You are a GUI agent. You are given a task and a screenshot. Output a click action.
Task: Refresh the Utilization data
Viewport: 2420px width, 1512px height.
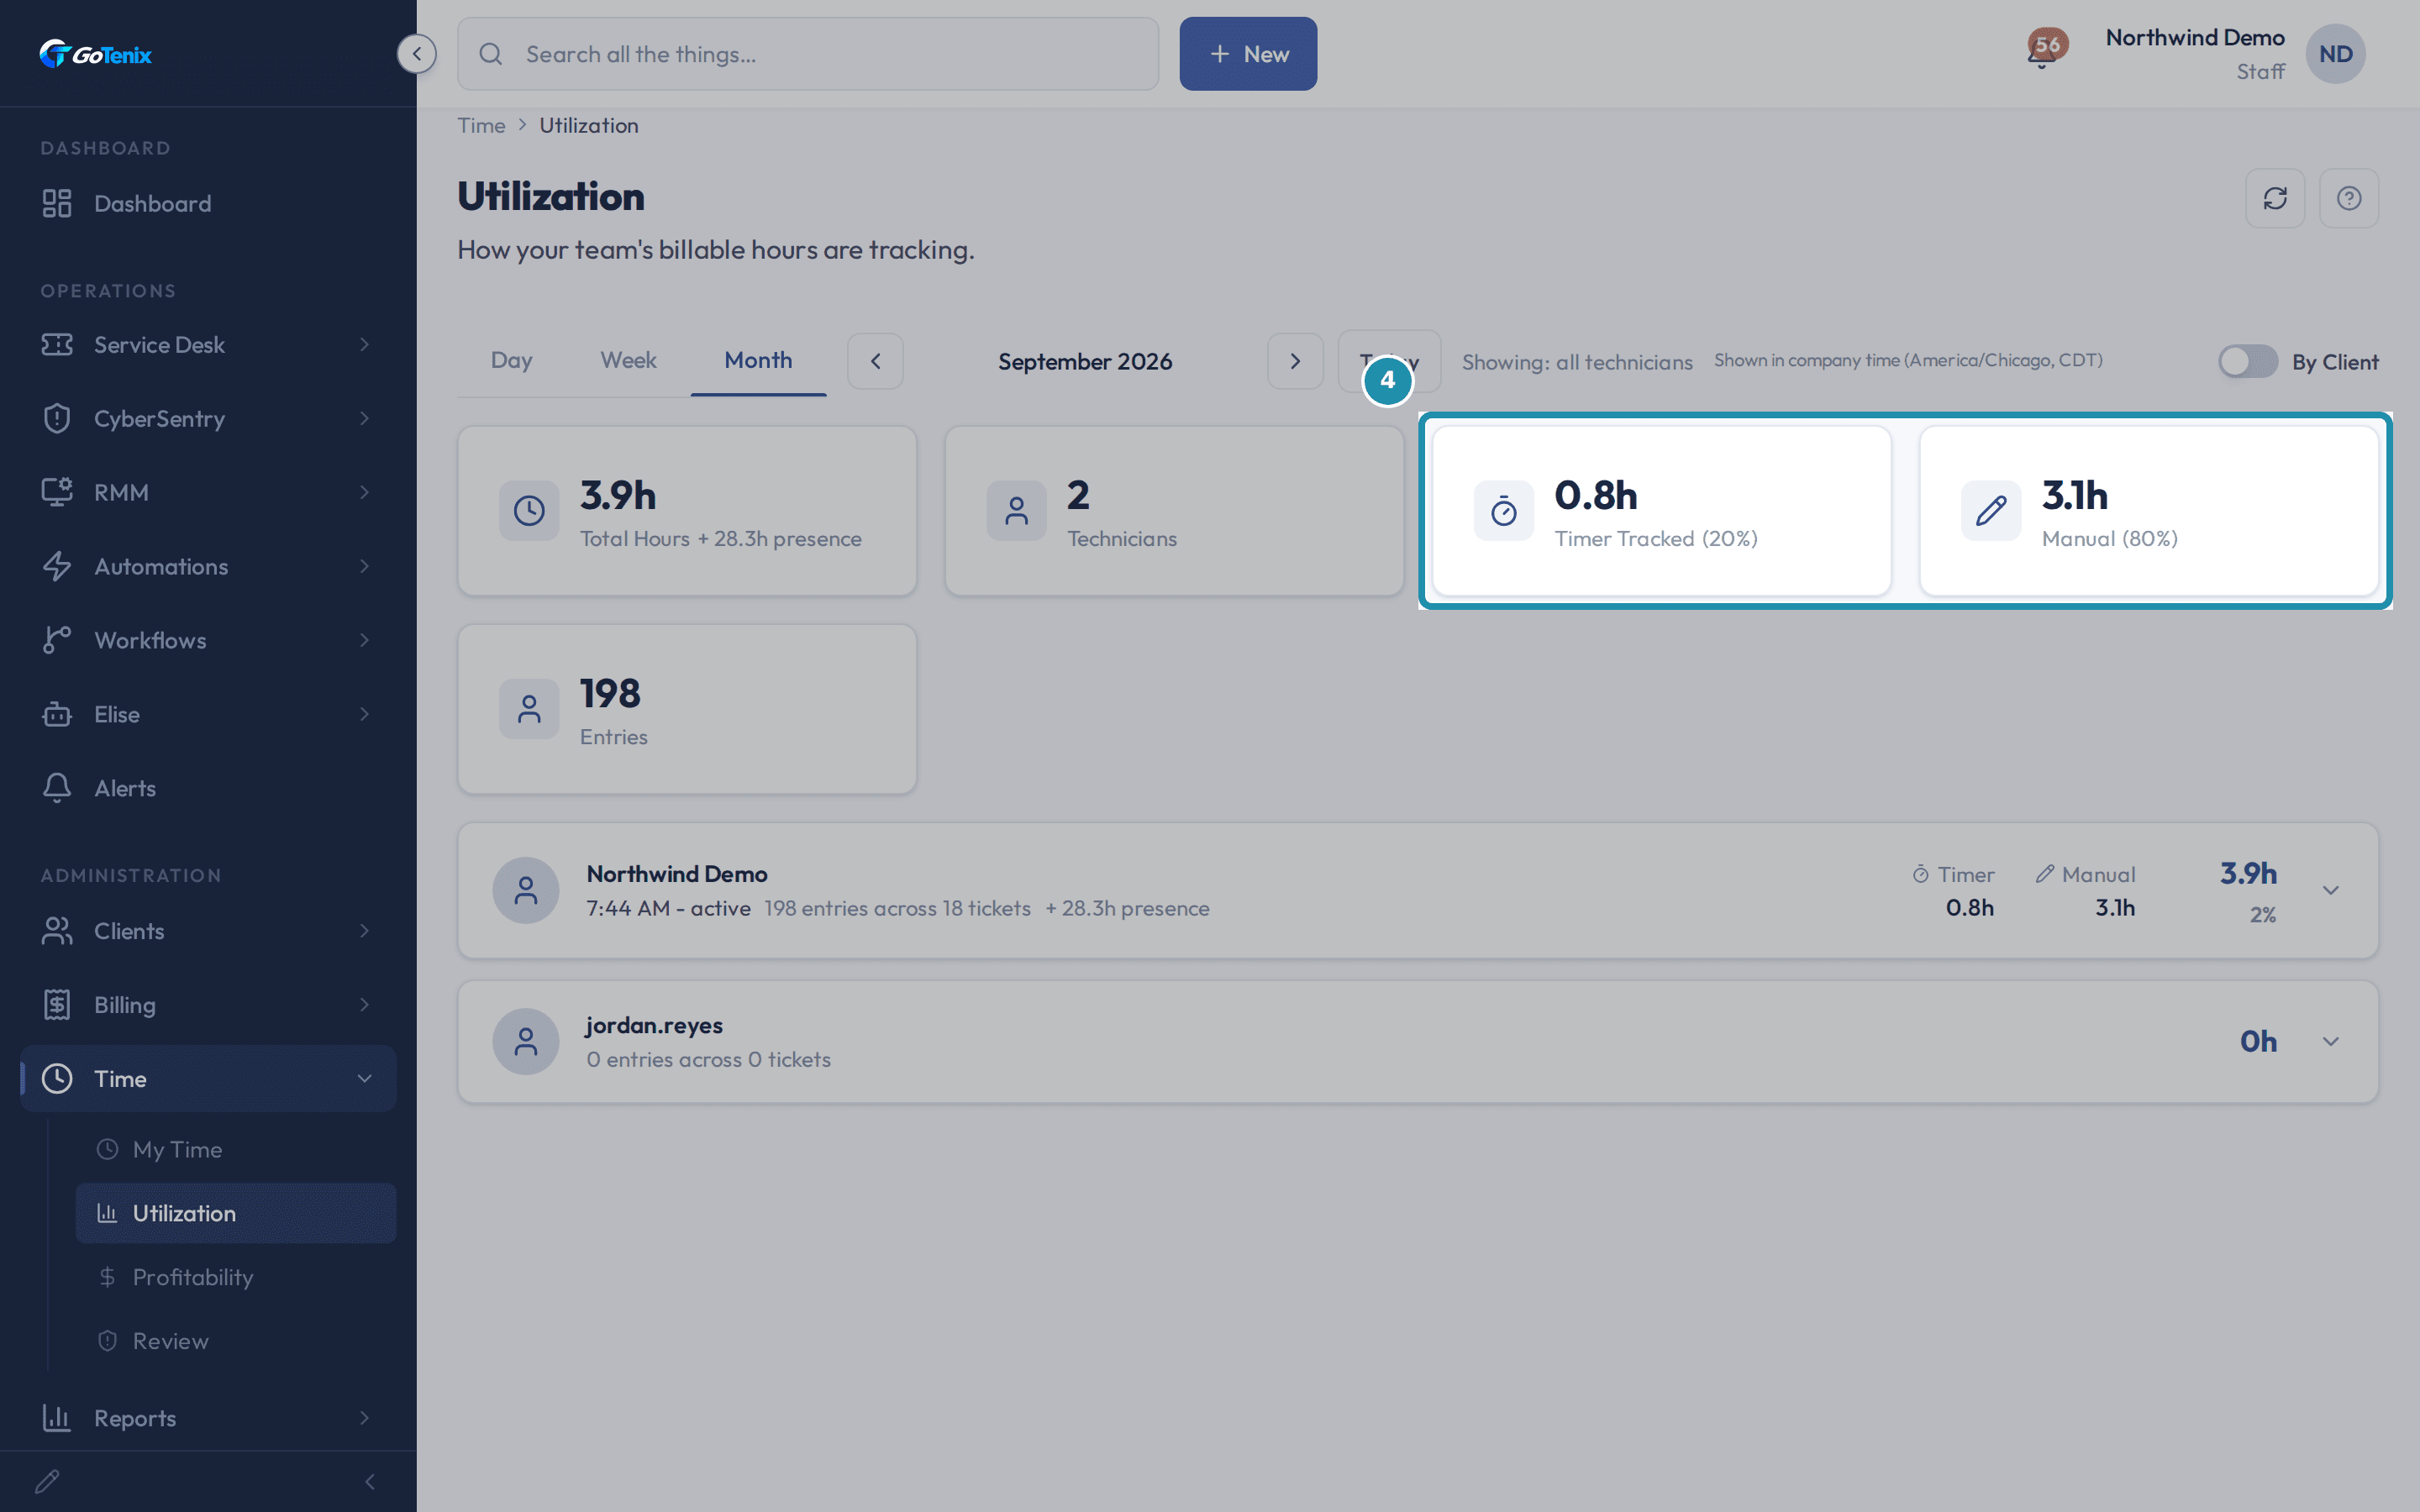2275,198
